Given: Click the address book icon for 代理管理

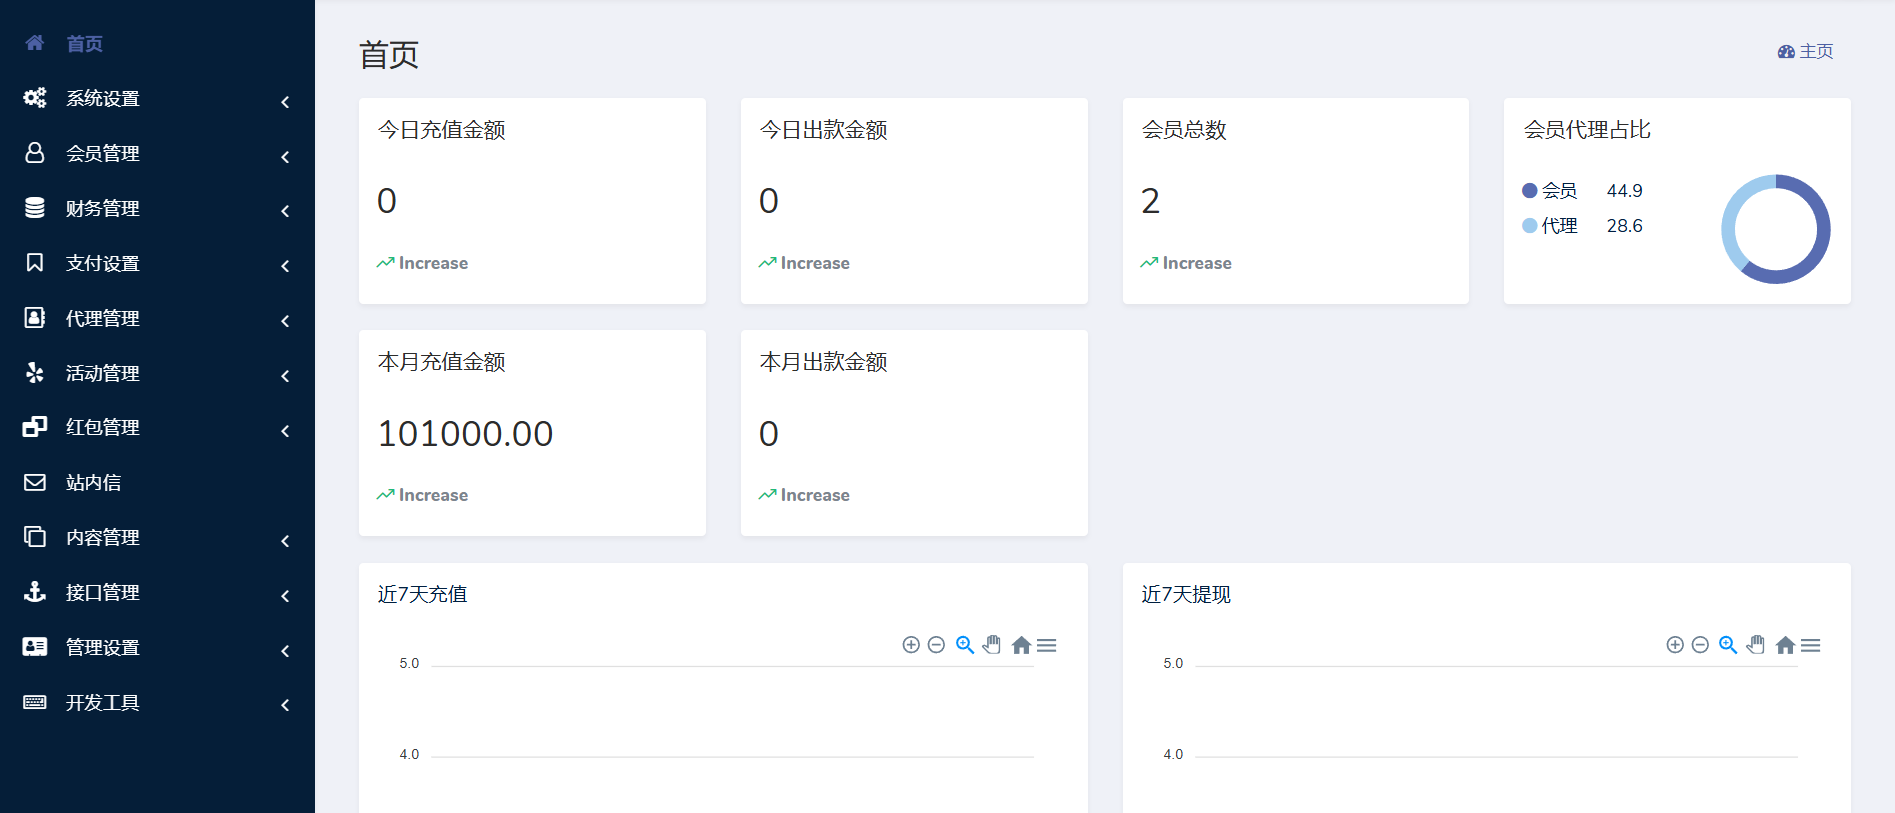Looking at the screenshot, I should (x=35, y=318).
